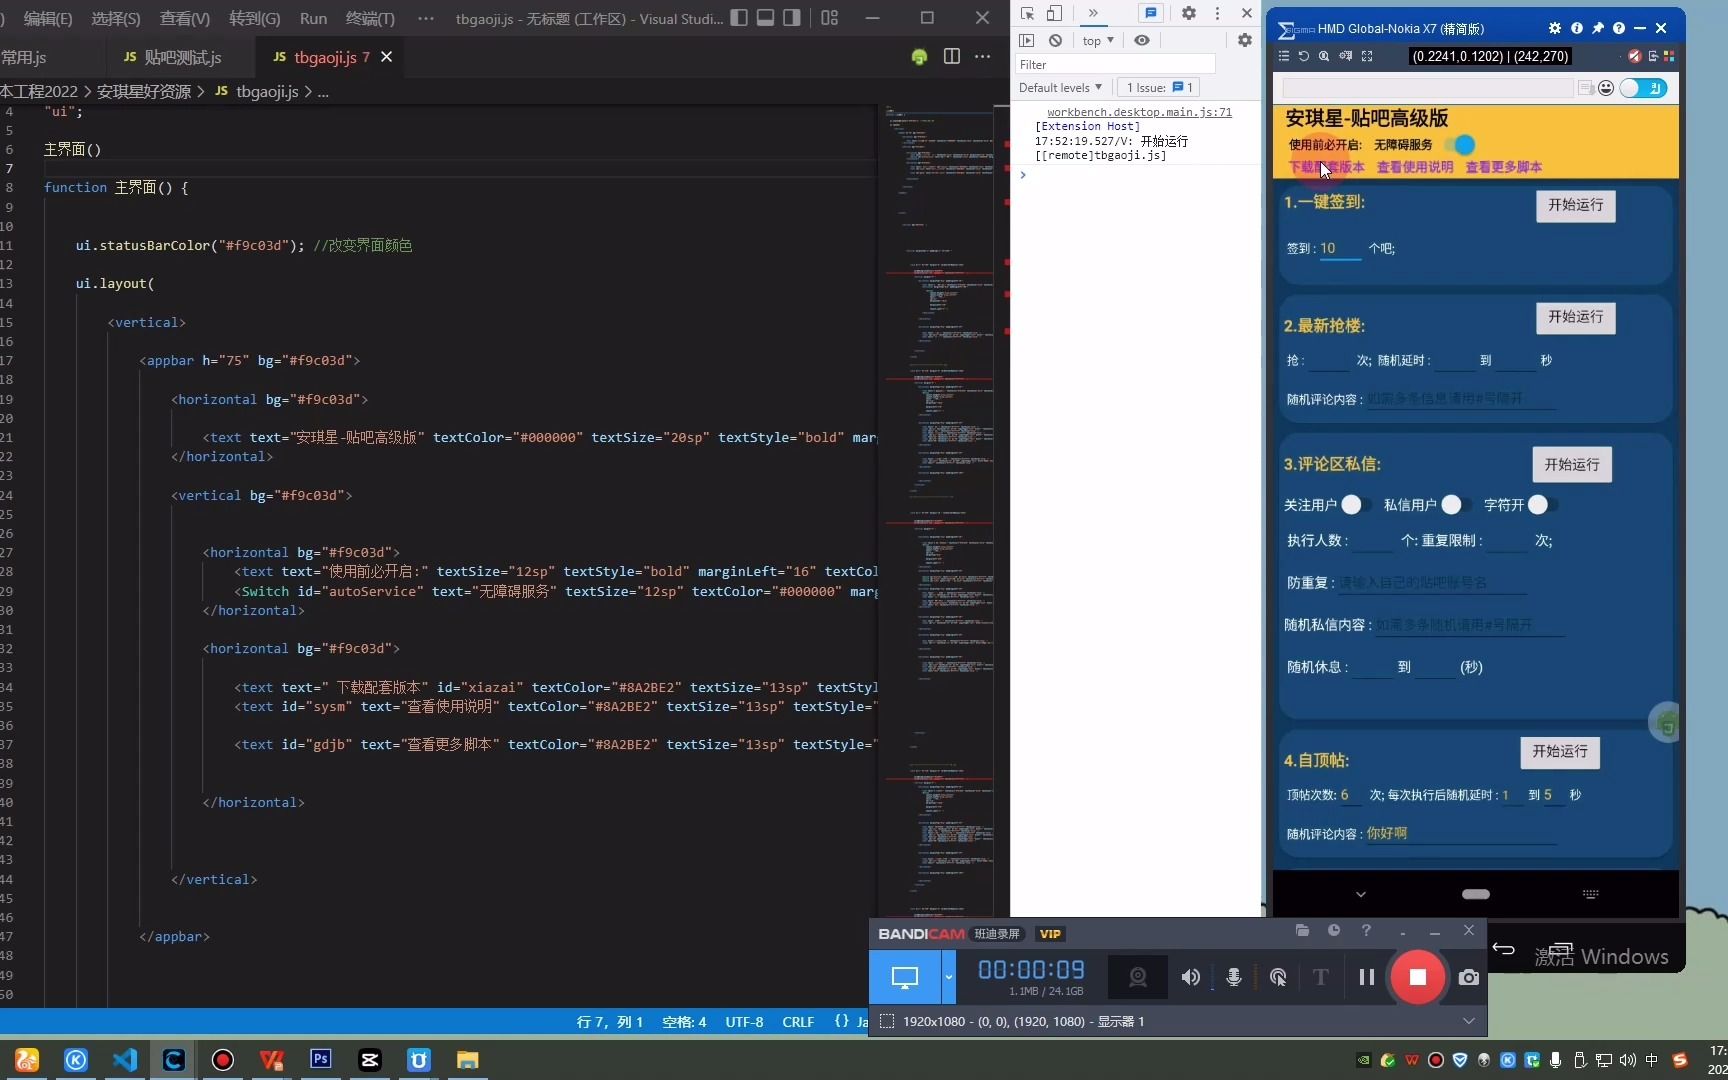Image resolution: width=1728 pixels, height=1080 pixels.
Task: Open DevTools settings gear in top bar
Action: pyautogui.click(x=1188, y=13)
